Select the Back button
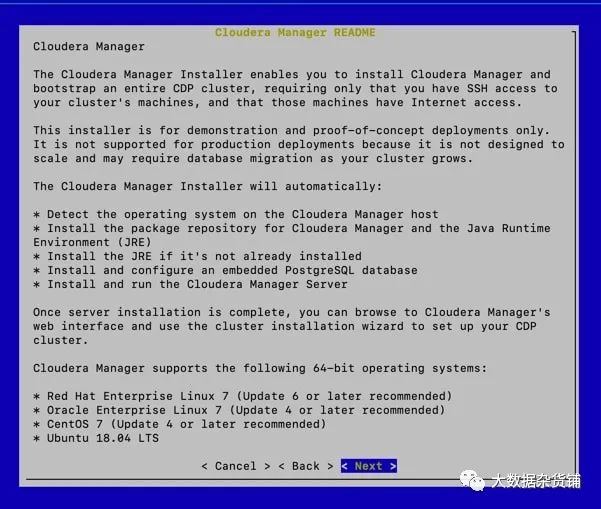 (305, 466)
